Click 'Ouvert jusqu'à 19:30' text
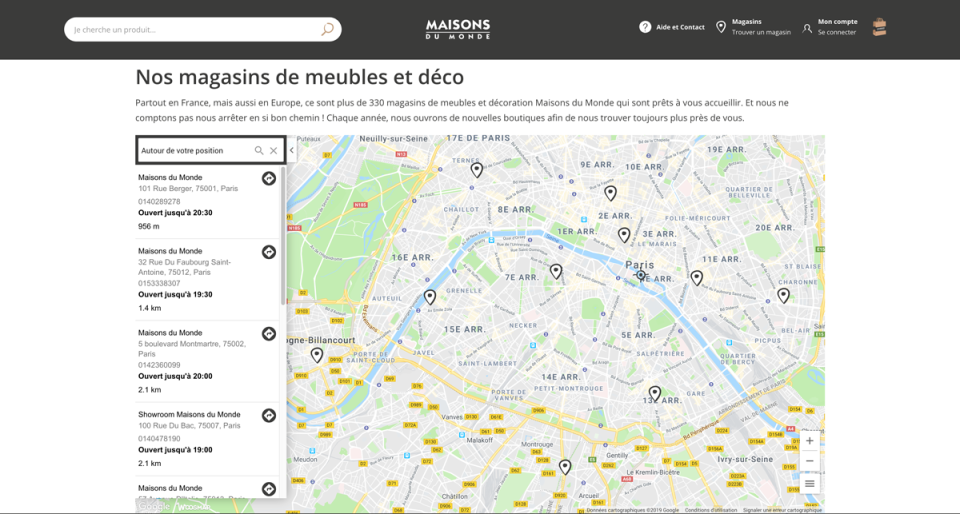Image resolution: width=960 pixels, height=514 pixels. coord(175,294)
